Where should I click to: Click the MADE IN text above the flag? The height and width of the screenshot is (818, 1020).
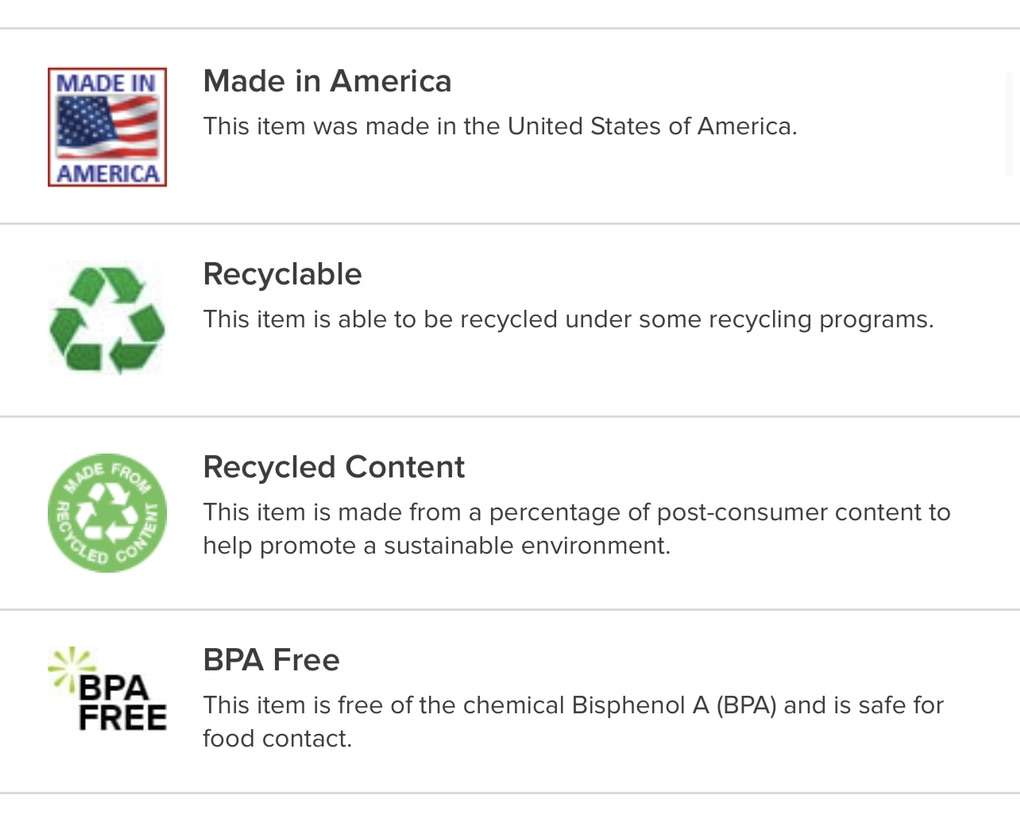point(107,83)
